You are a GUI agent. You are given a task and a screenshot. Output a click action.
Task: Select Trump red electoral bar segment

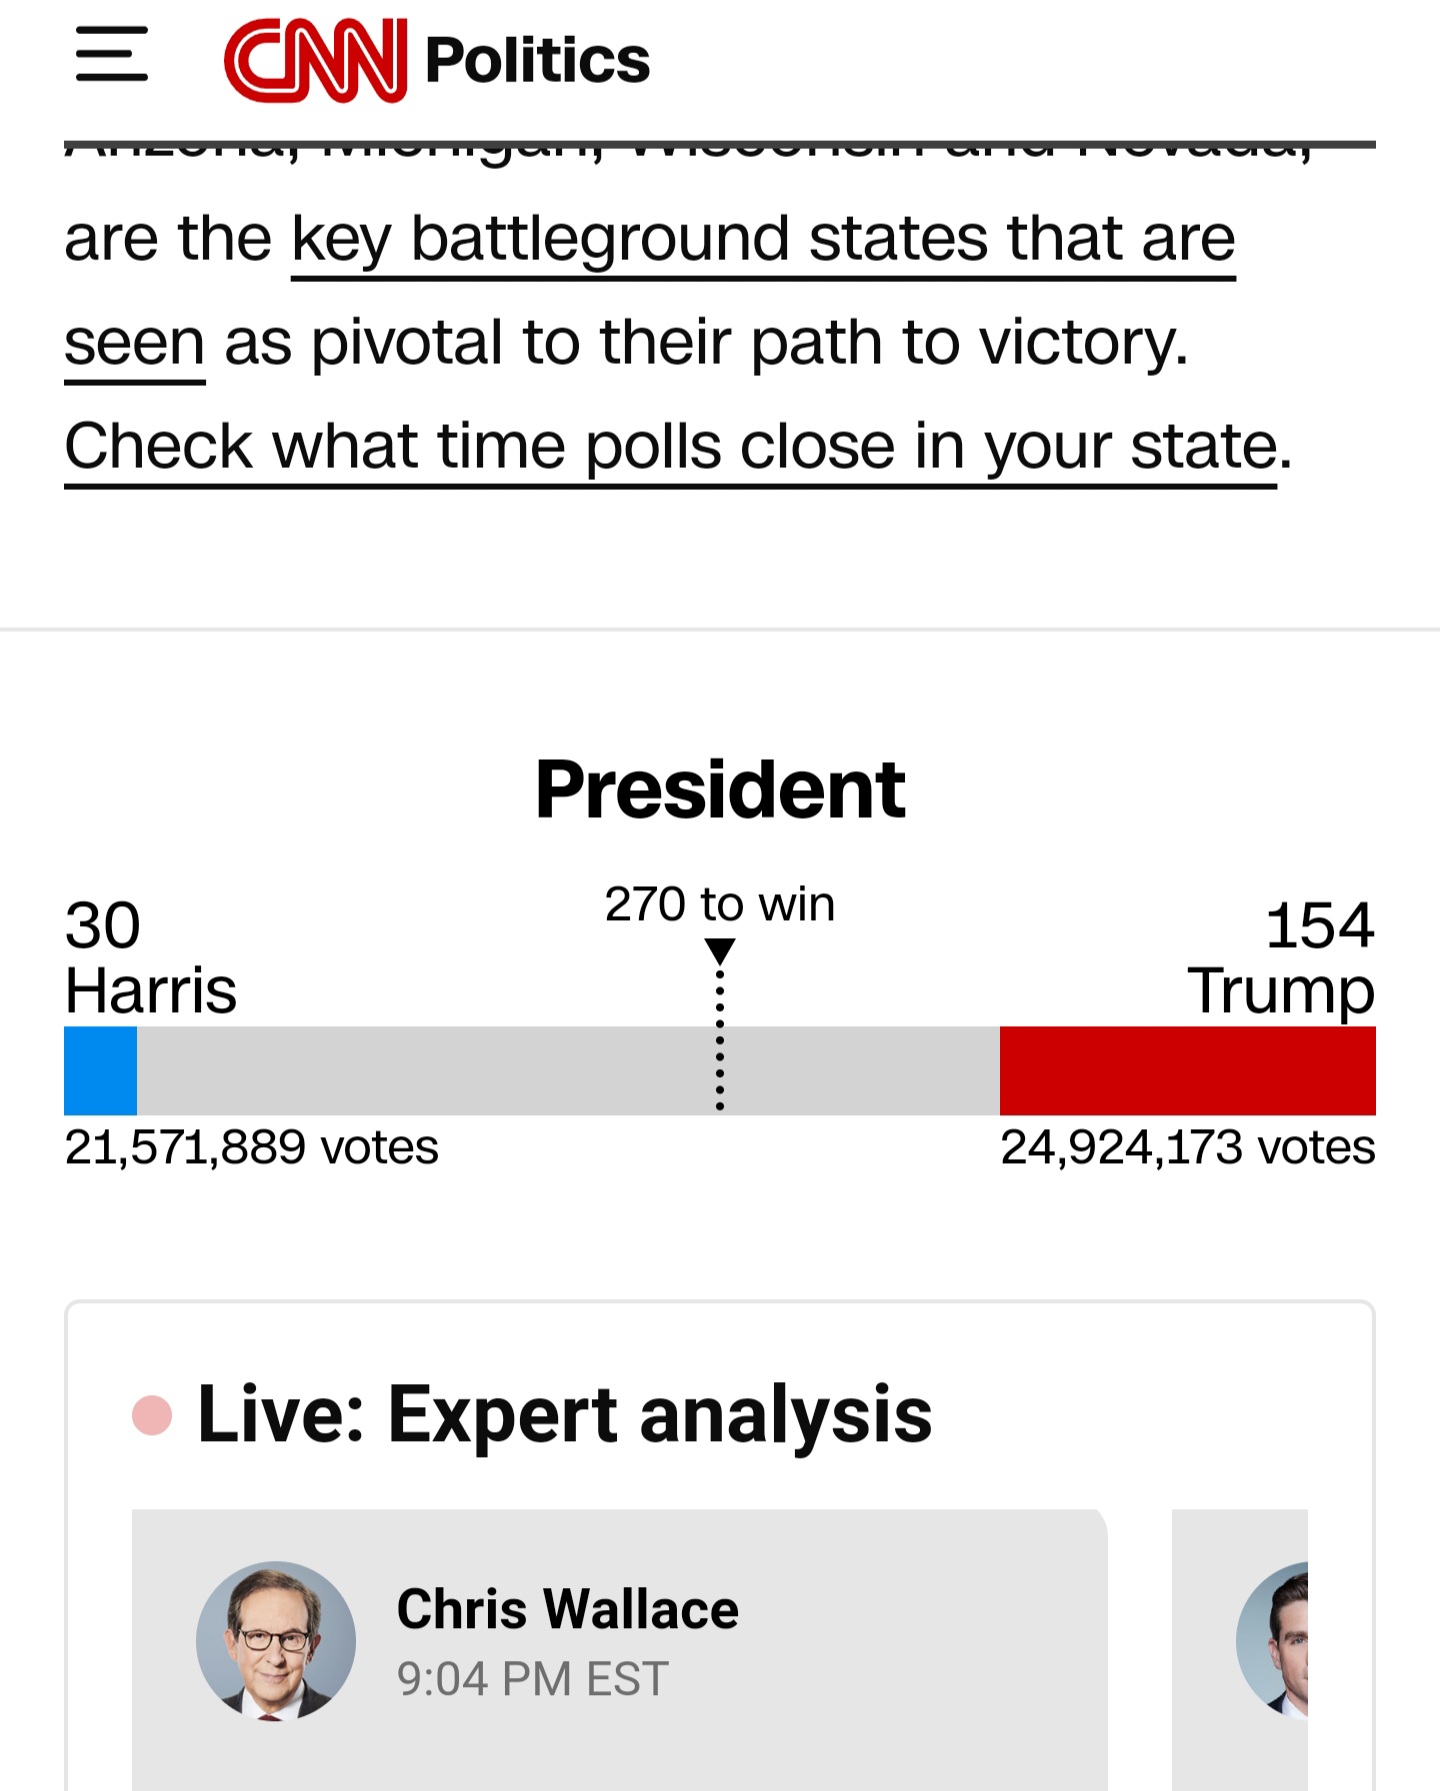[1188, 1070]
